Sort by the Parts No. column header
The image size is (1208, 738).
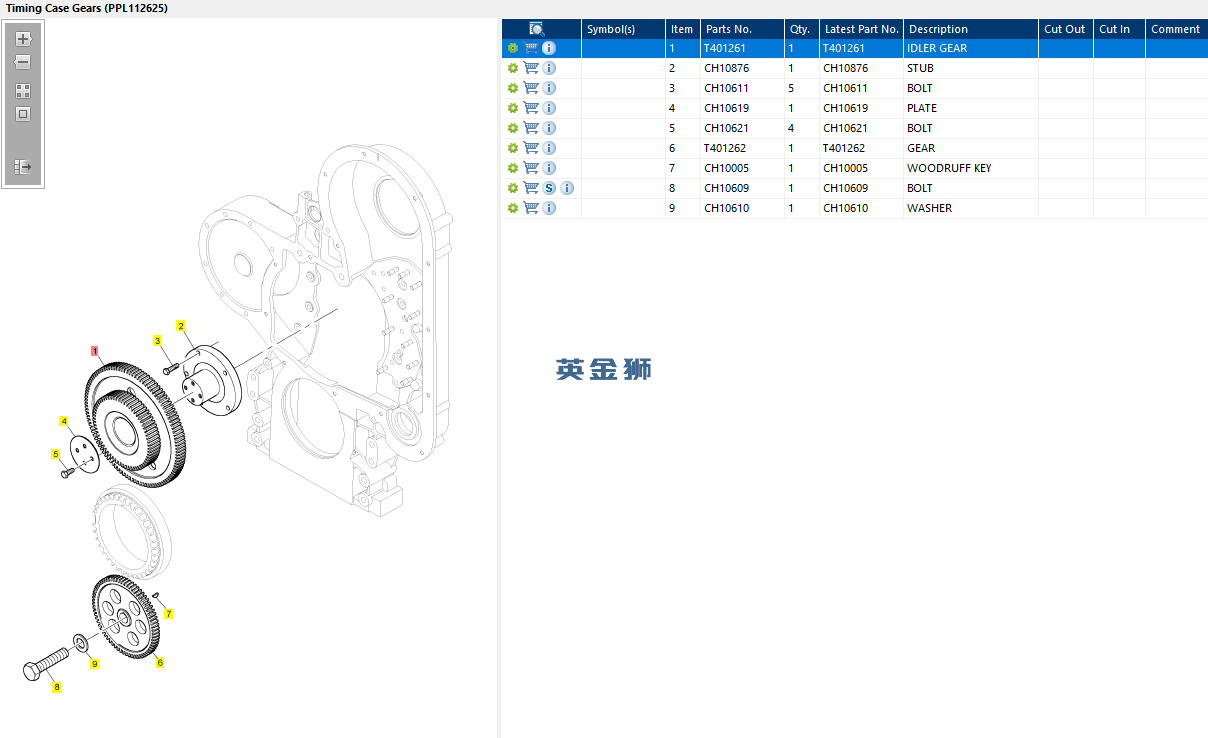click(741, 29)
